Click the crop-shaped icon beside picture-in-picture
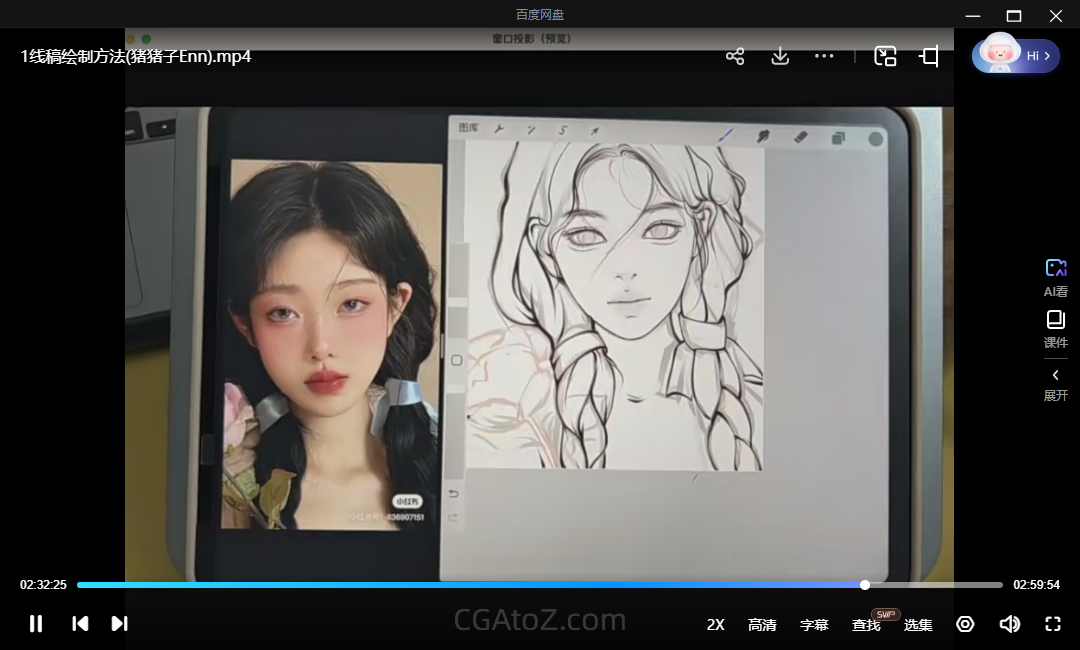 tap(929, 56)
